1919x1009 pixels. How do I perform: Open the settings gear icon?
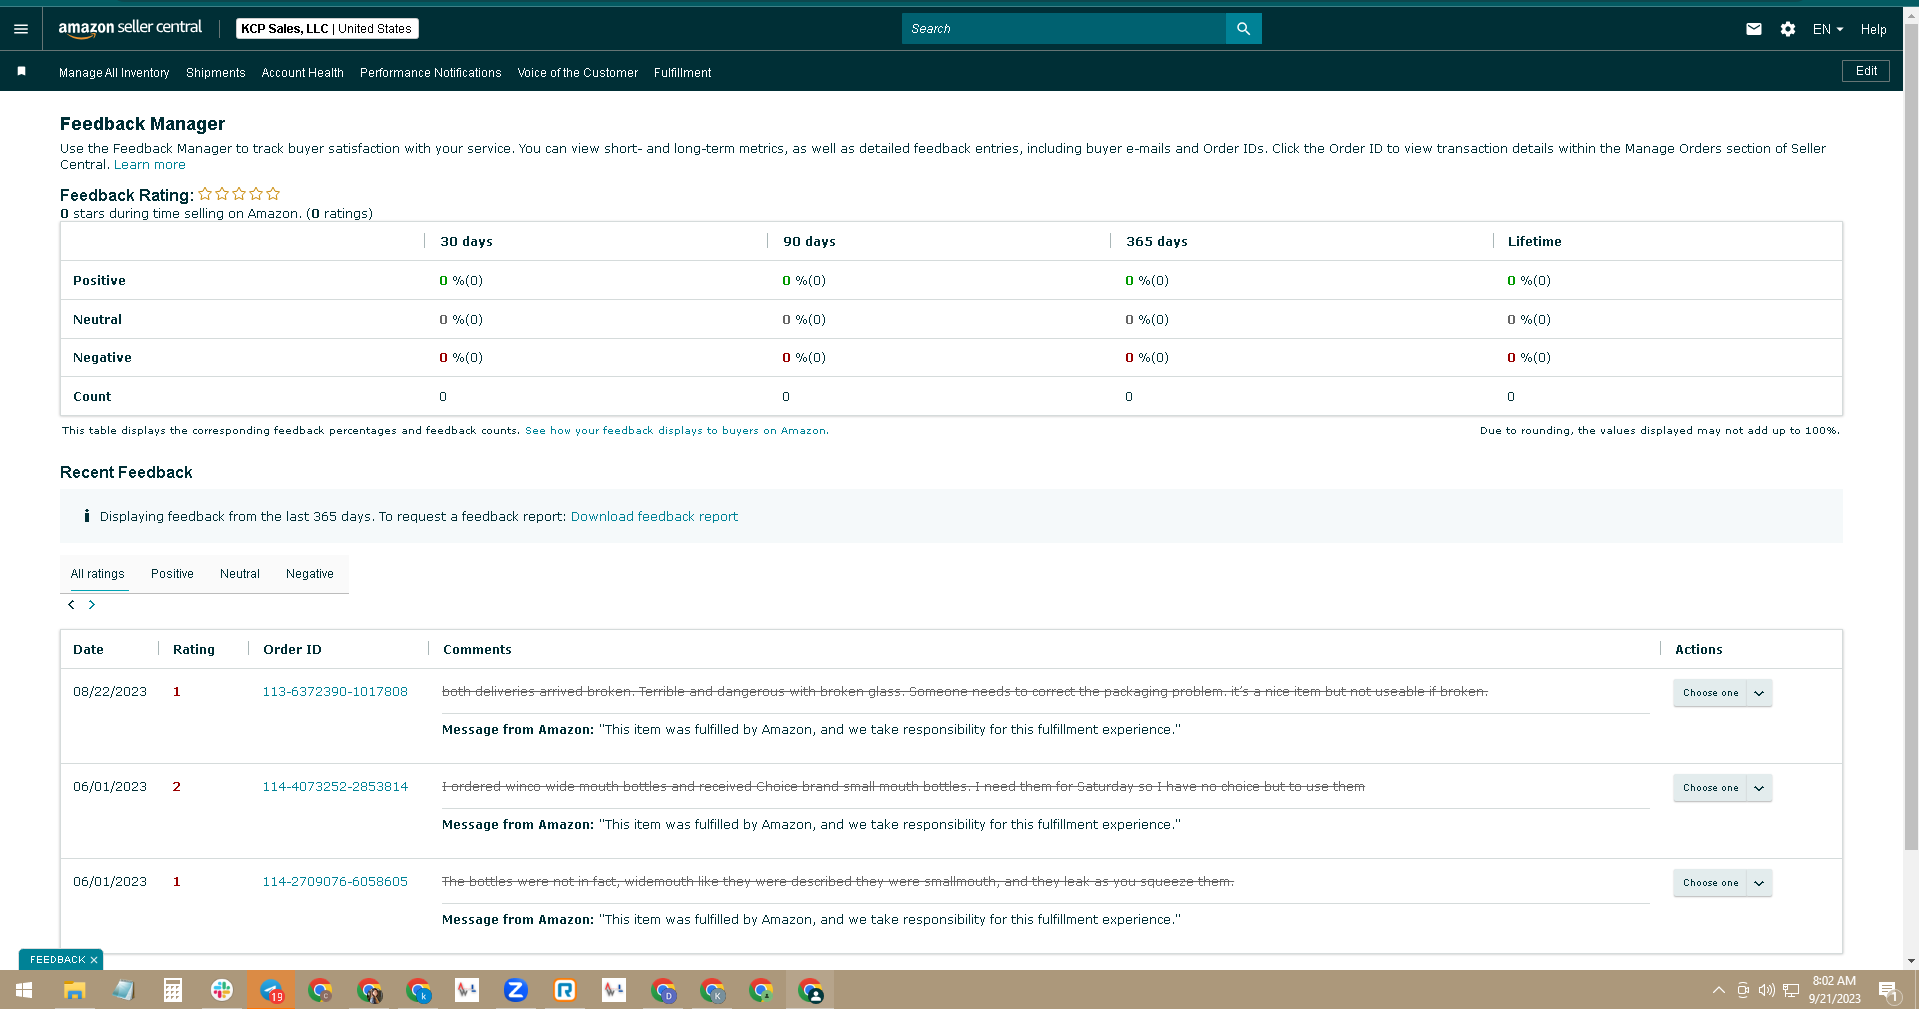click(1788, 29)
